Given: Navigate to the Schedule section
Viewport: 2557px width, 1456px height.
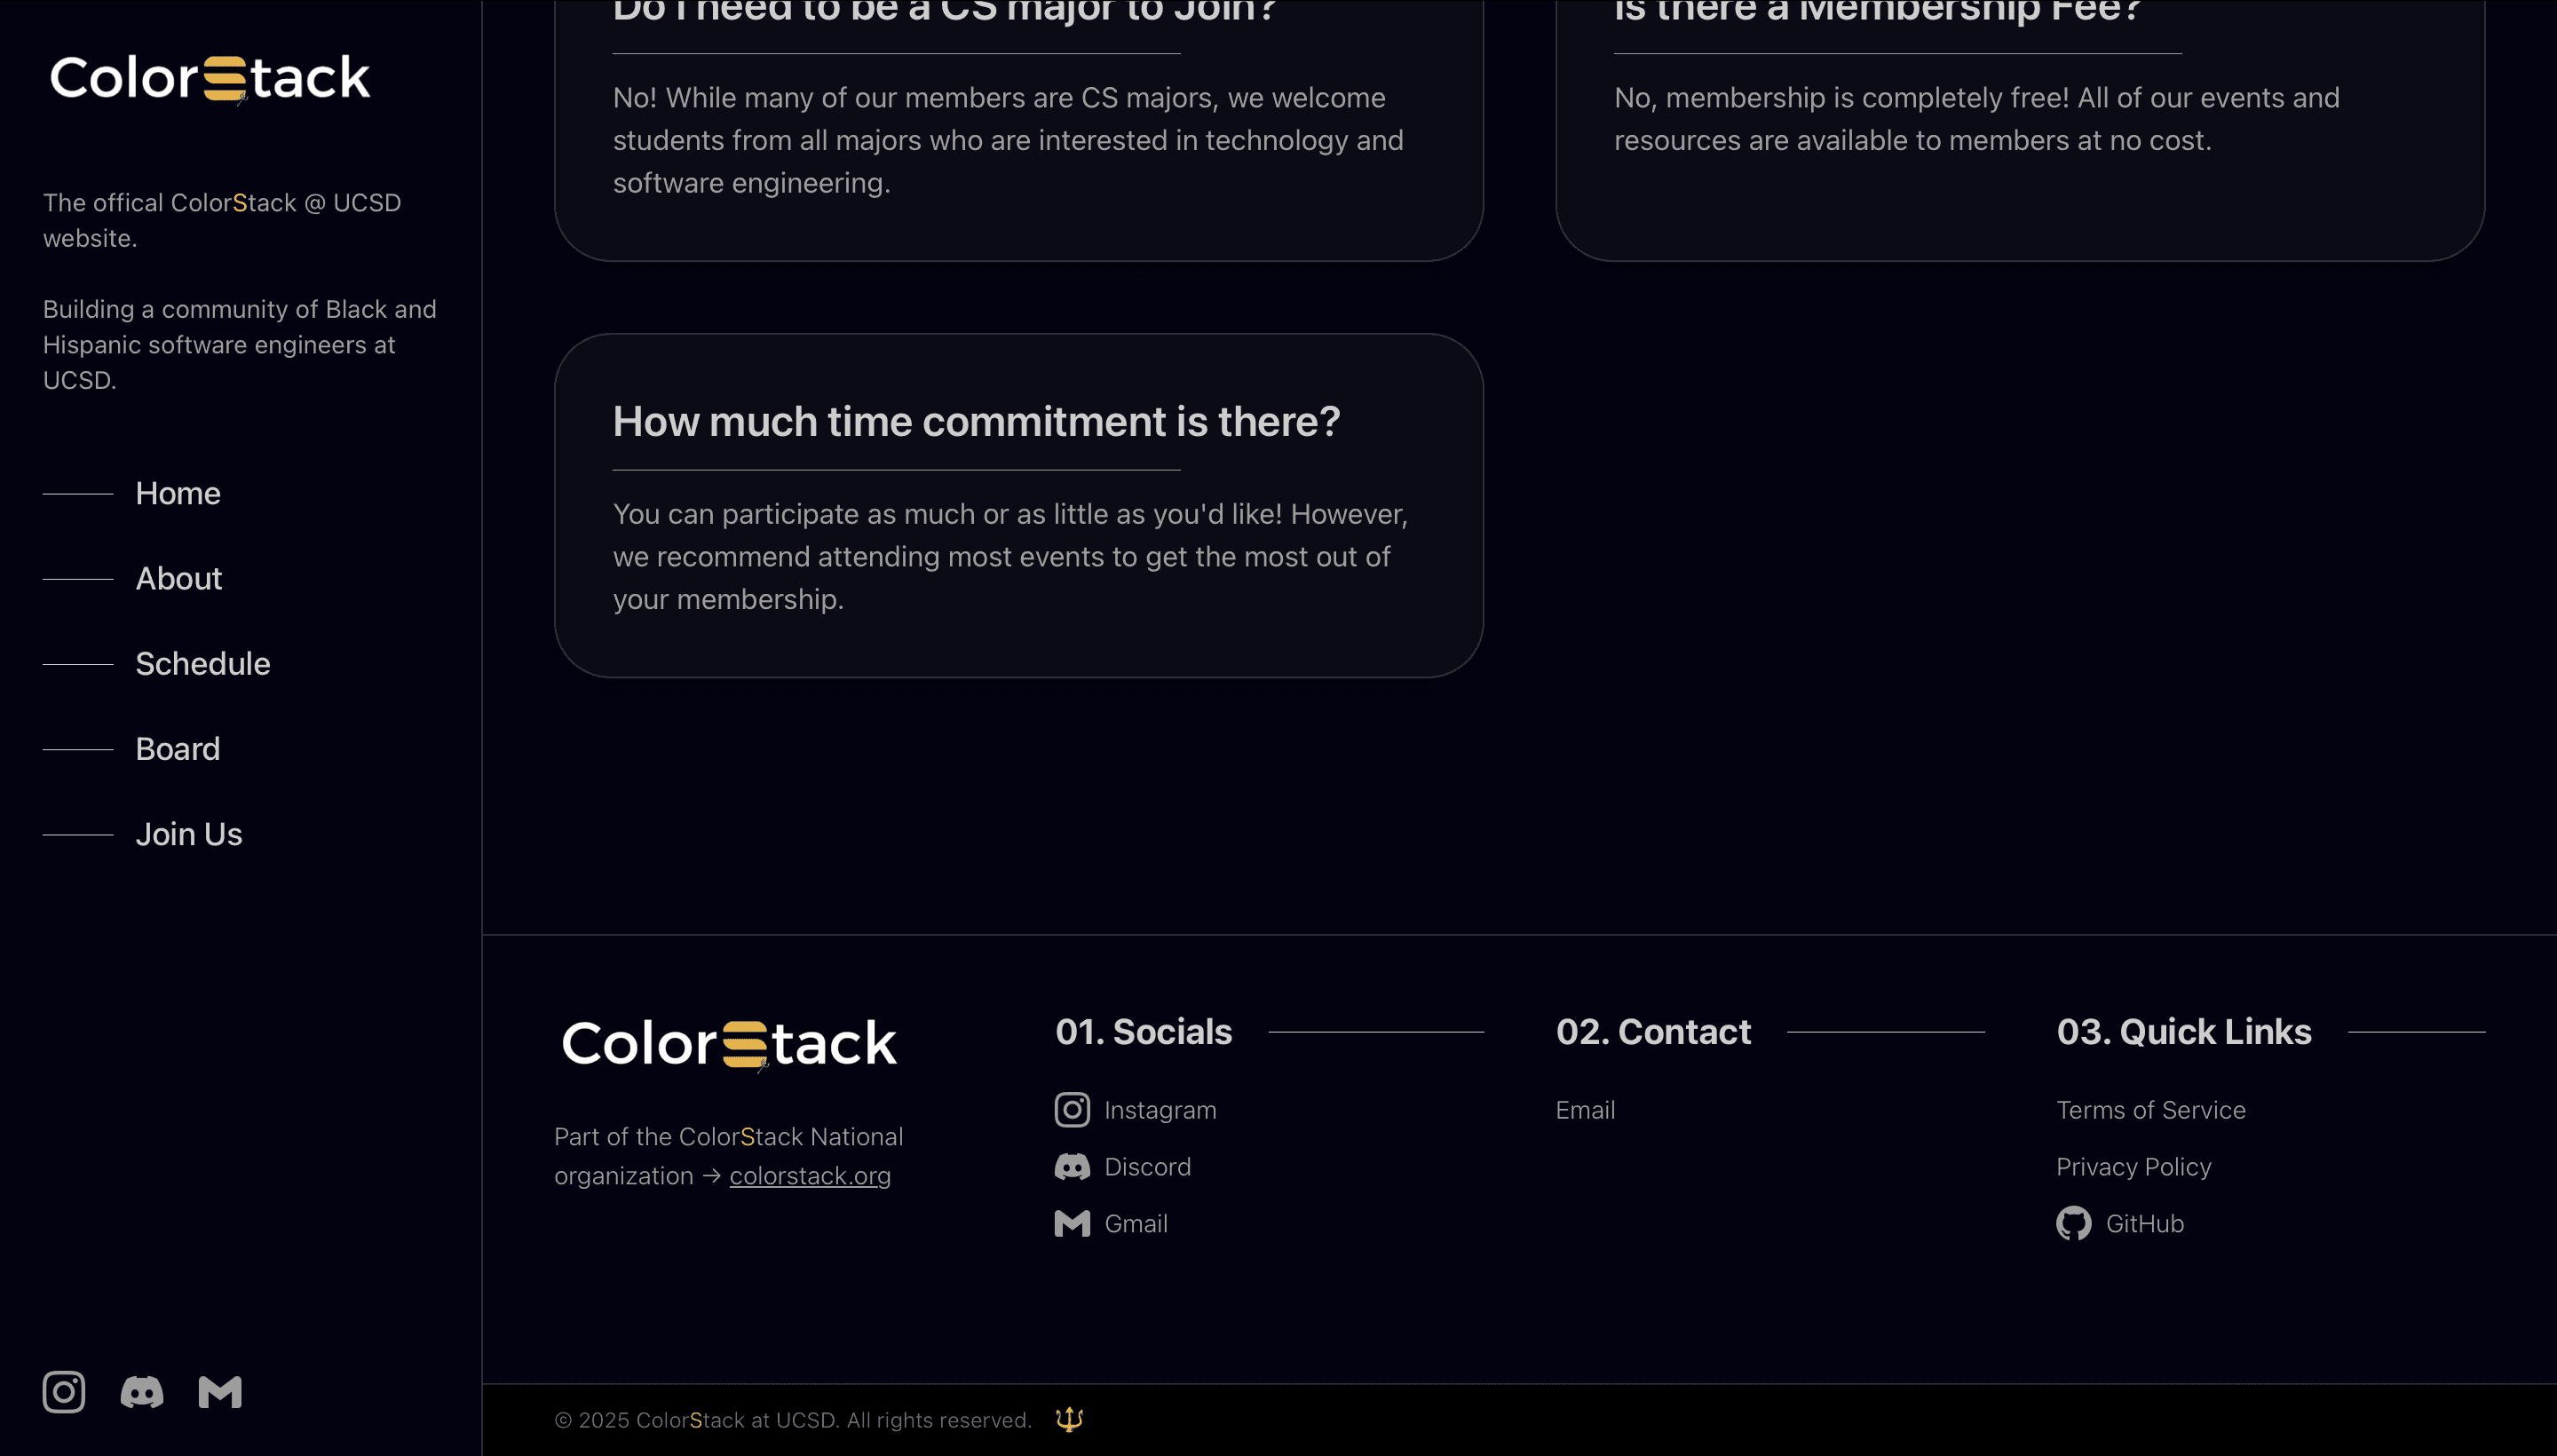Looking at the screenshot, I should [x=203, y=663].
